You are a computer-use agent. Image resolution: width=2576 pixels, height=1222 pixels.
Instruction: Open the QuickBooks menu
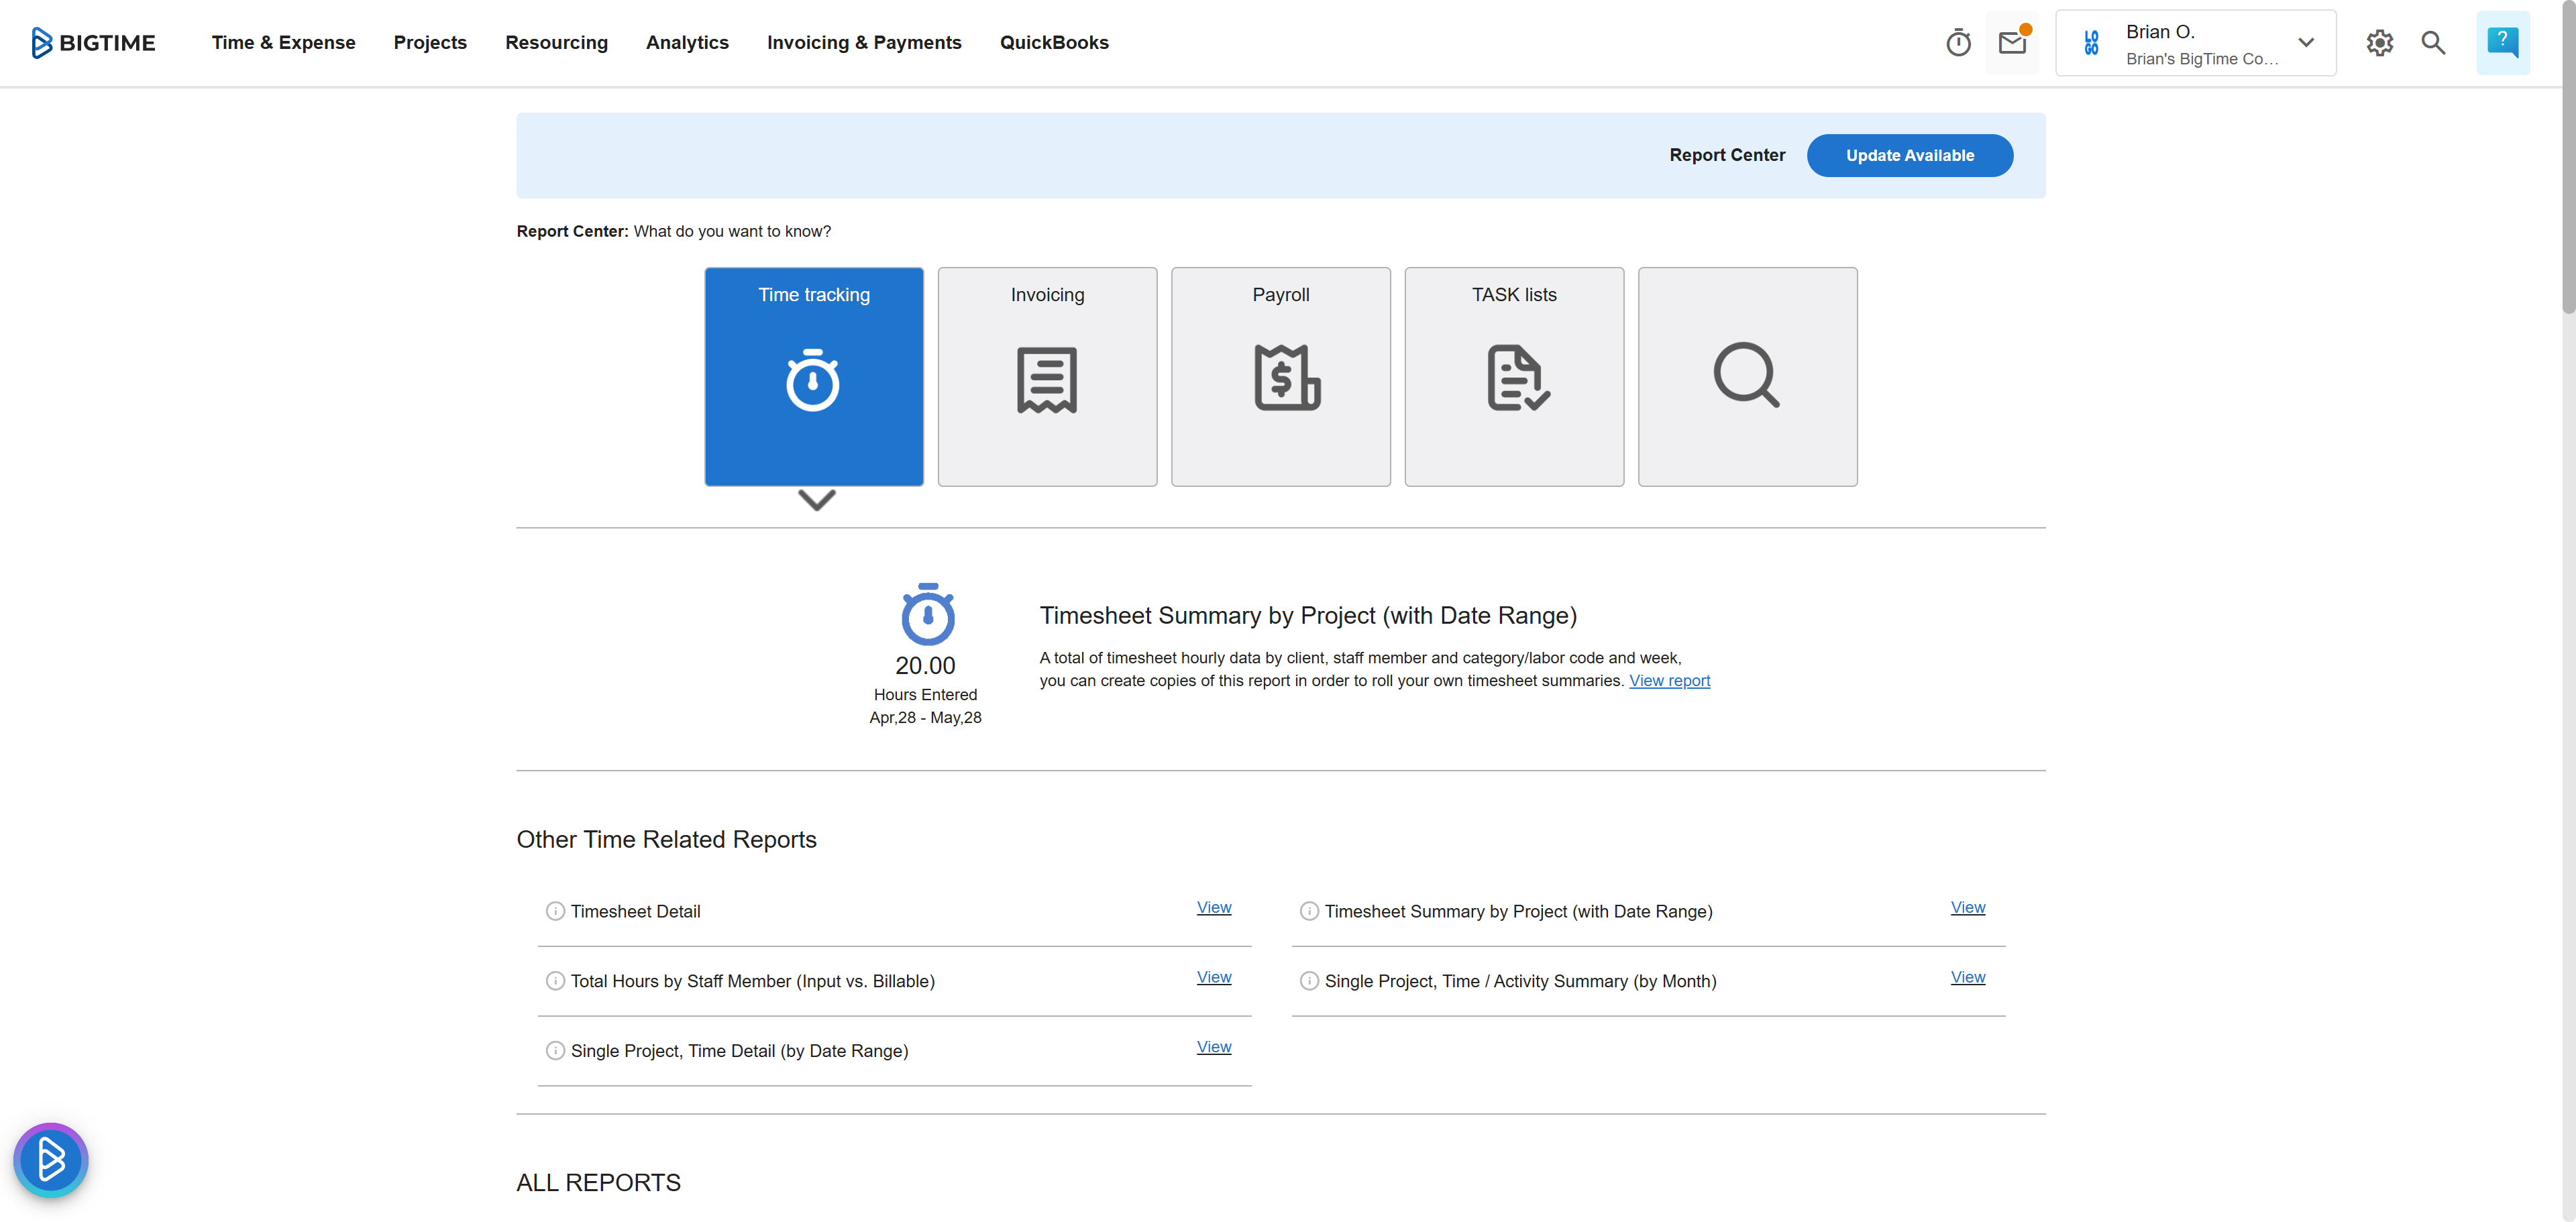(x=1054, y=43)
